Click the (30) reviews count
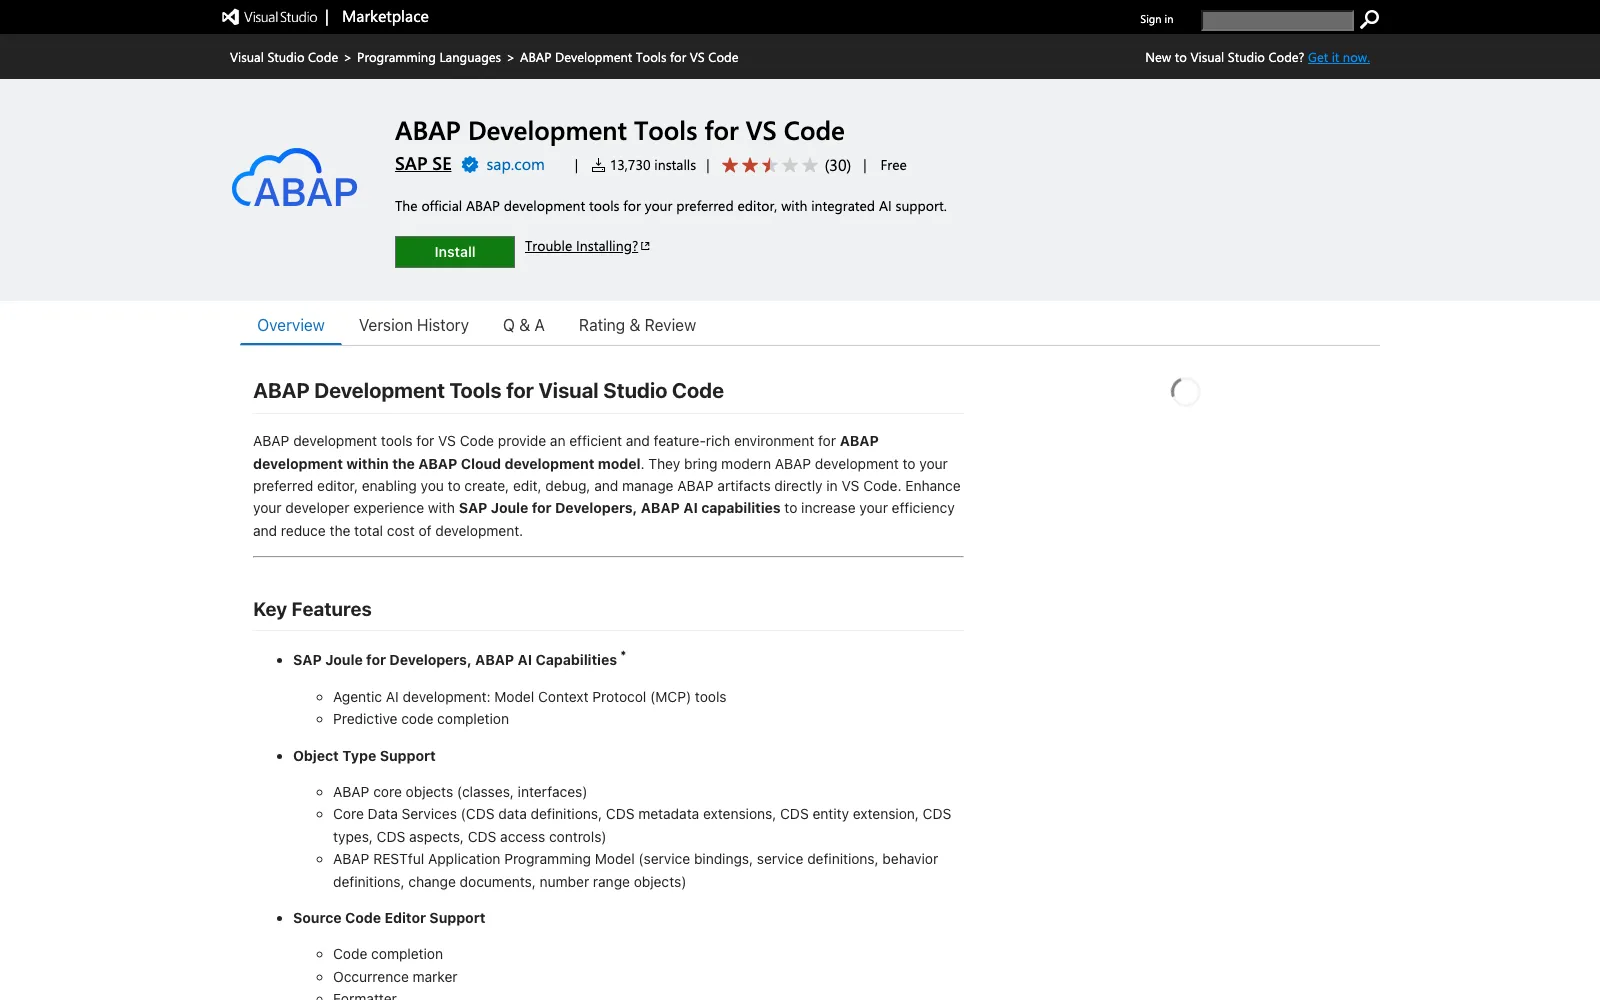The width and height of the screenshot is (1600, 1000). pyautogui.click(x=838, y=166)
